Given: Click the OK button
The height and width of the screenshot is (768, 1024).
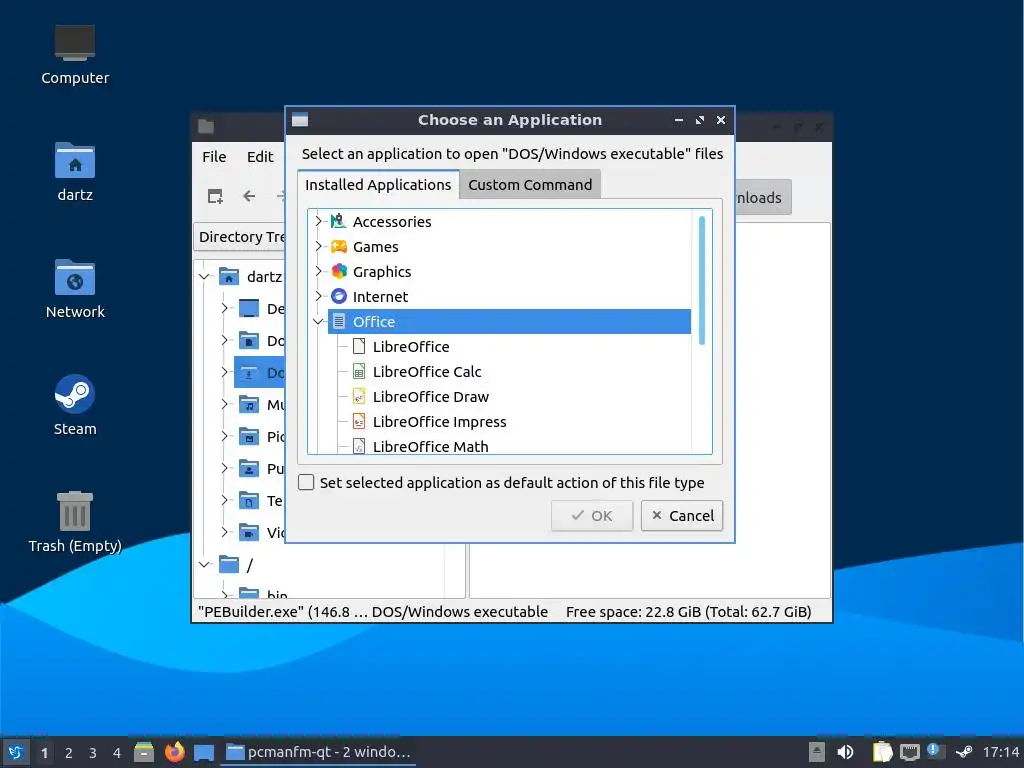Looking at the screenshot, I should click(x=592, y=515).
